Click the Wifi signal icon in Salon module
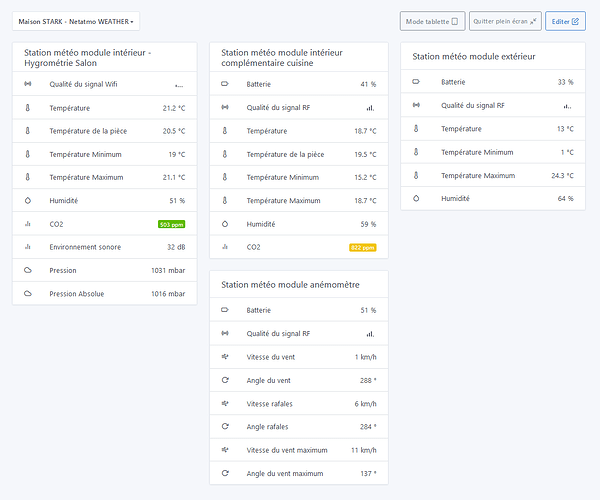This screenshot has height=500, width=600. pyautogui.click(x=28, y=84)
